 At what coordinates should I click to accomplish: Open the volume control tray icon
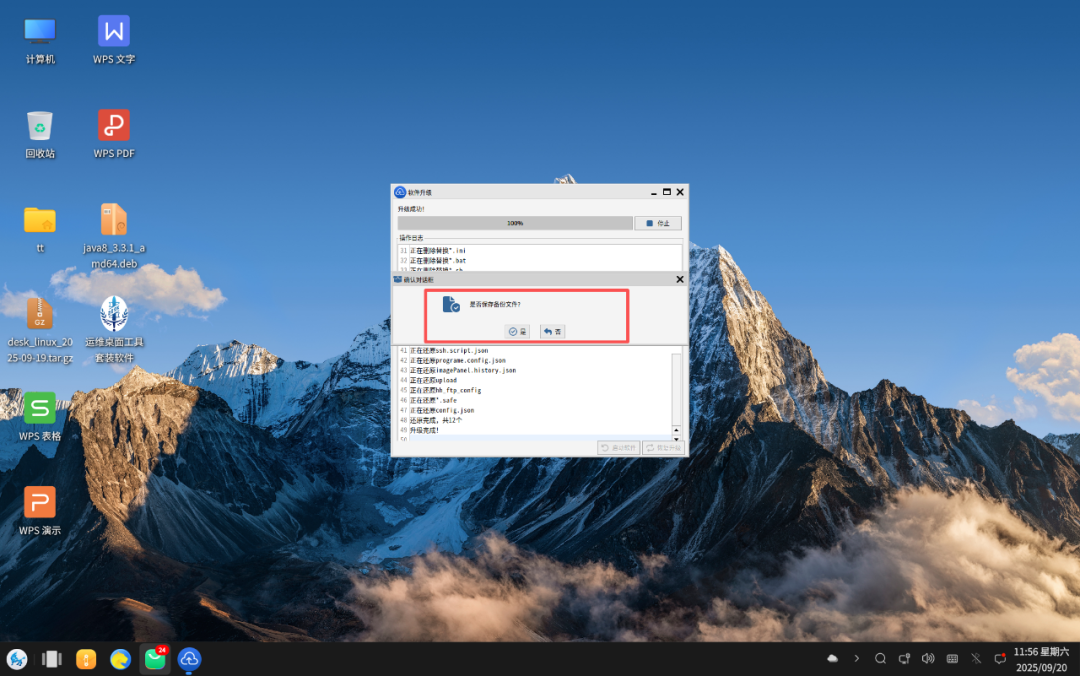(928, 659)
